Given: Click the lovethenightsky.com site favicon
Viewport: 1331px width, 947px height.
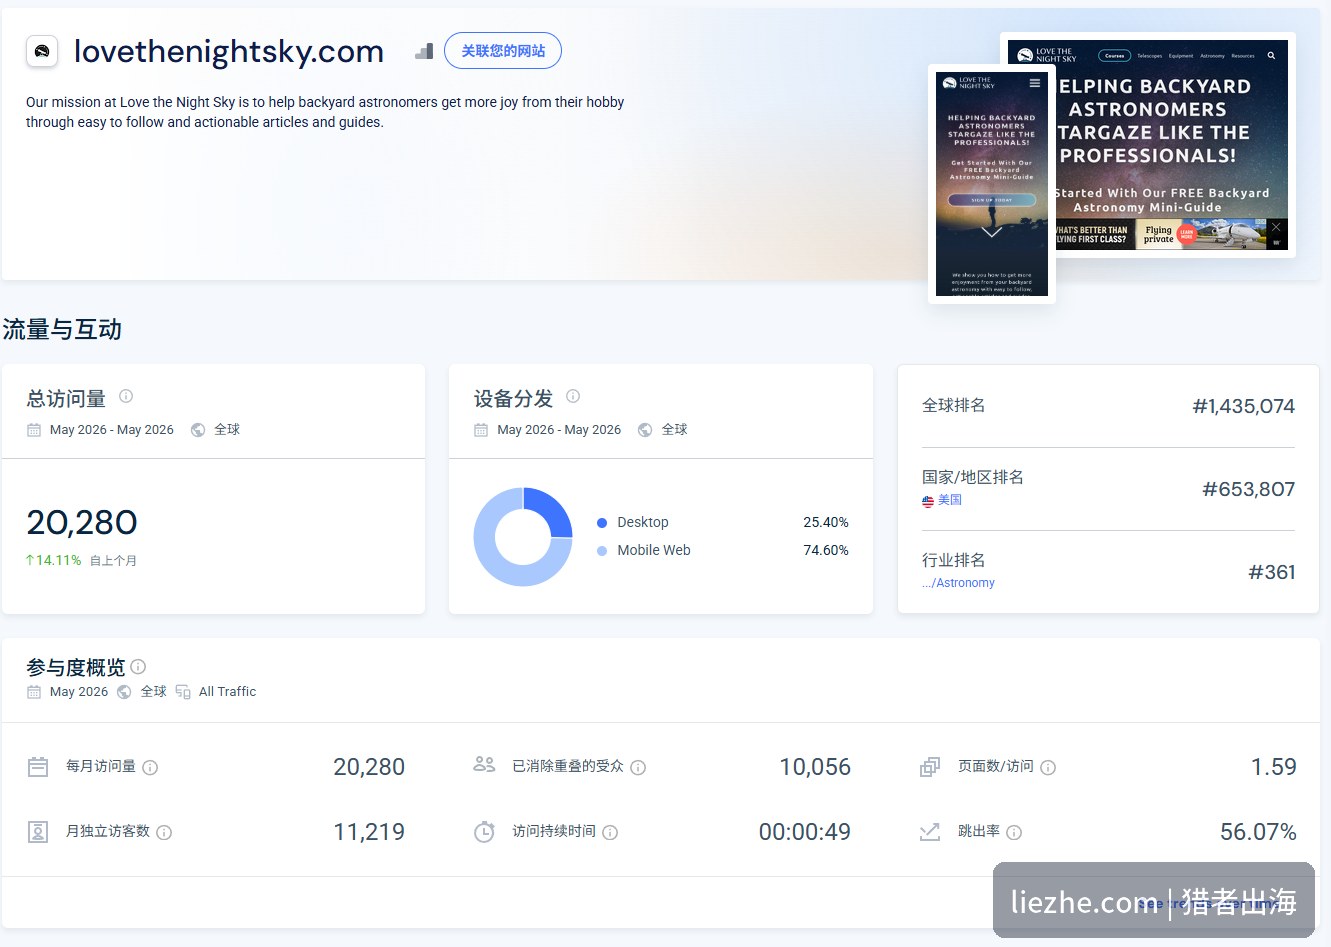Looking at the screenshot, I should (x=42, y=51).
